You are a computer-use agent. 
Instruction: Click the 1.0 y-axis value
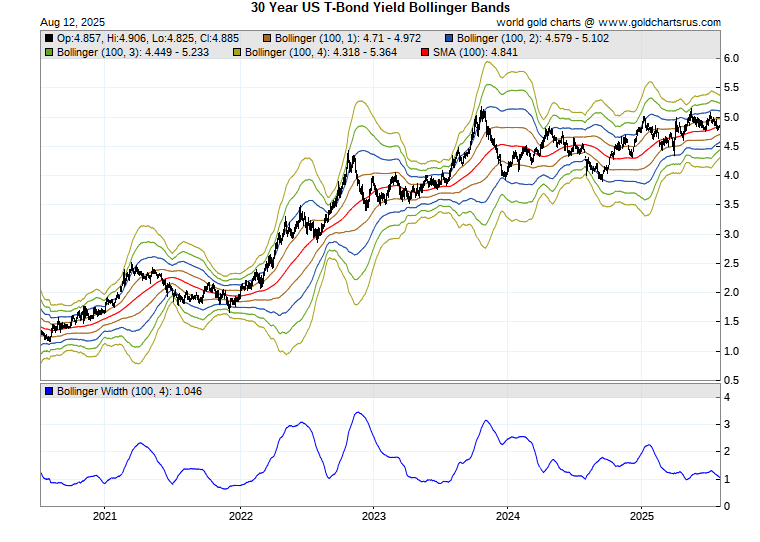pyautogui.click(x=731, y=351)
